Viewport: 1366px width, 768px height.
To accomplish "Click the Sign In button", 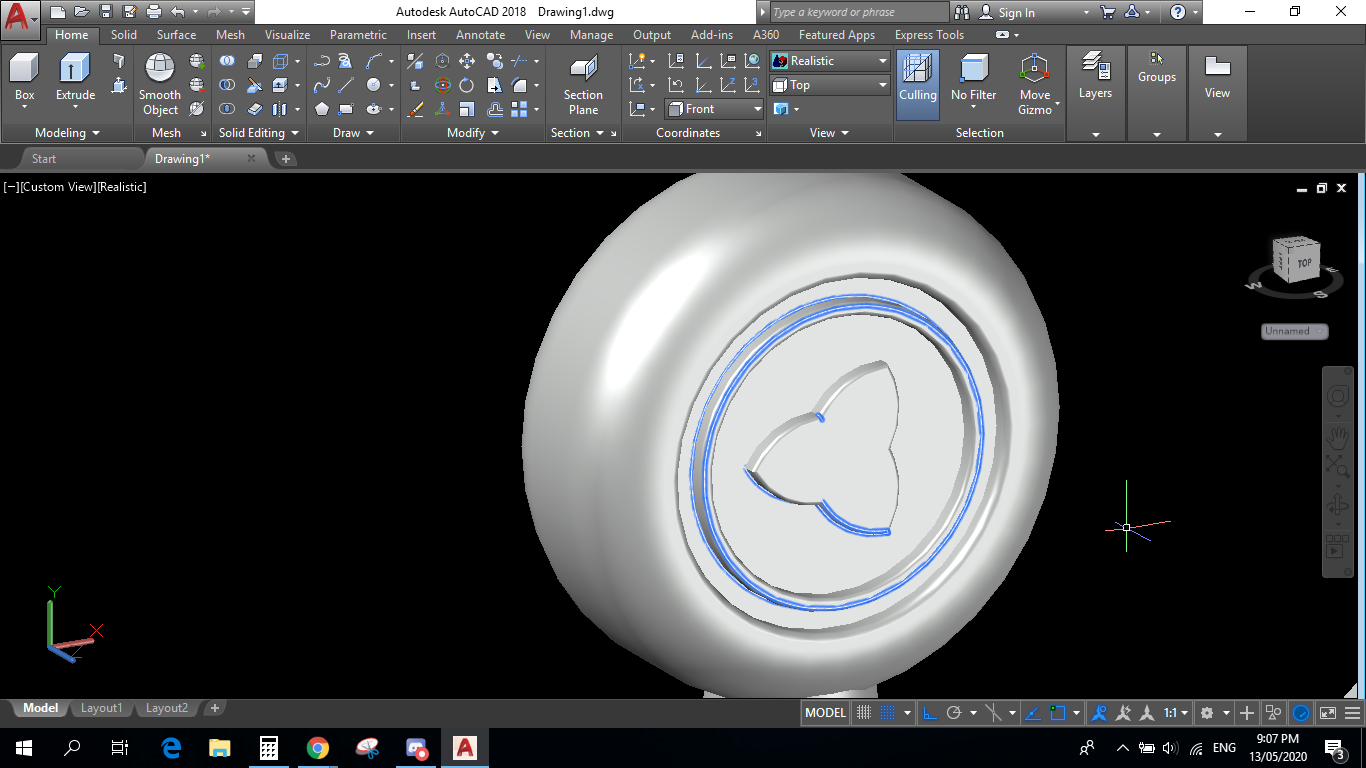I will click(x=1016, y=13).
